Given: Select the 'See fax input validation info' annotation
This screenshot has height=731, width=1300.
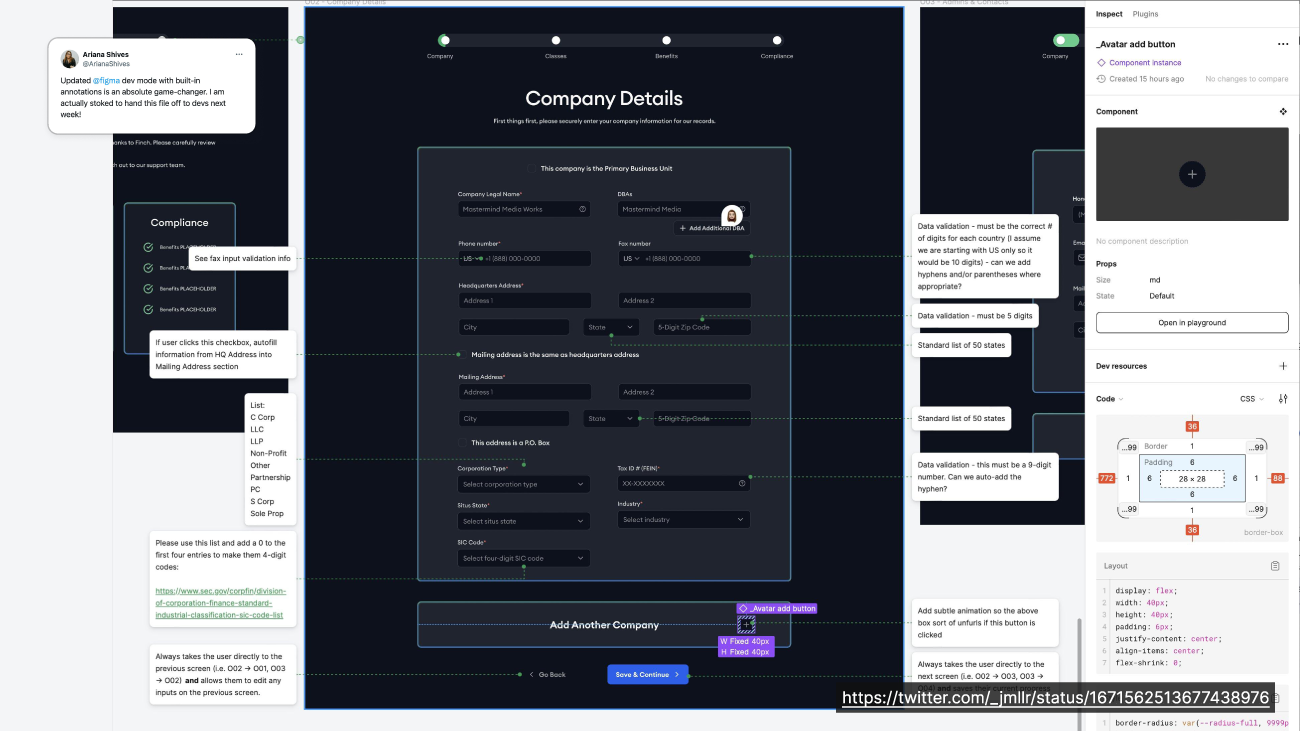Looking at the screenshot, I should (x=243, y=259).
